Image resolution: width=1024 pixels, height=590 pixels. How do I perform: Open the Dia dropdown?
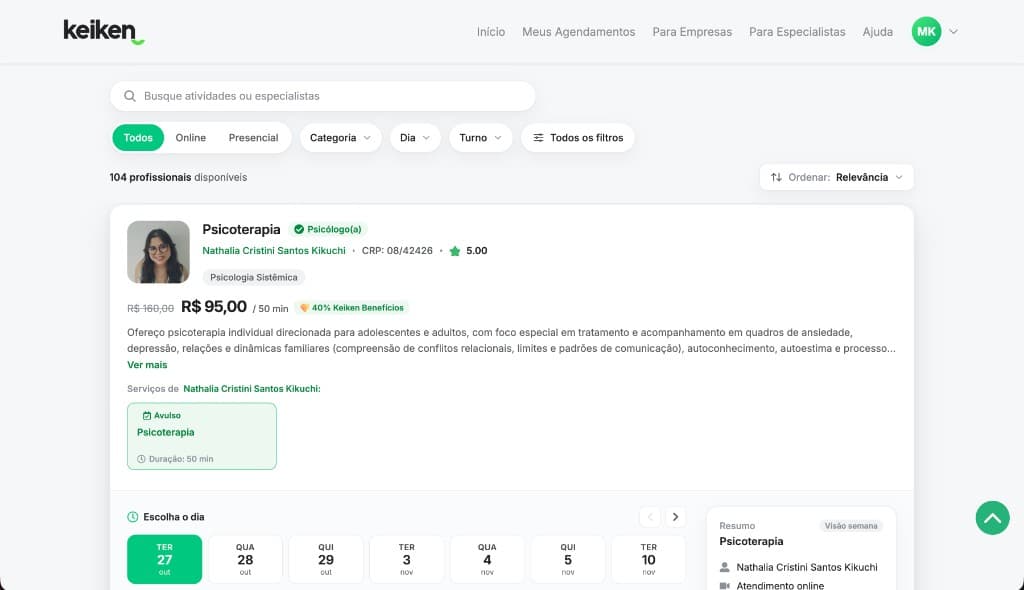(415, 138)
